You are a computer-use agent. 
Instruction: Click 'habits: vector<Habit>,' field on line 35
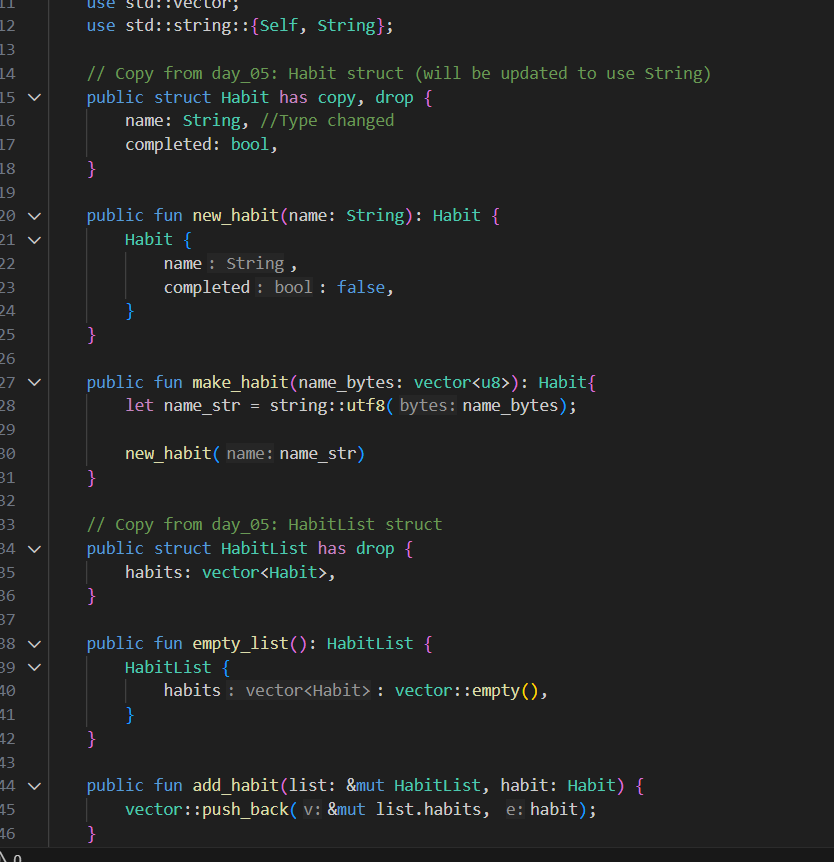tap(230, 572)
